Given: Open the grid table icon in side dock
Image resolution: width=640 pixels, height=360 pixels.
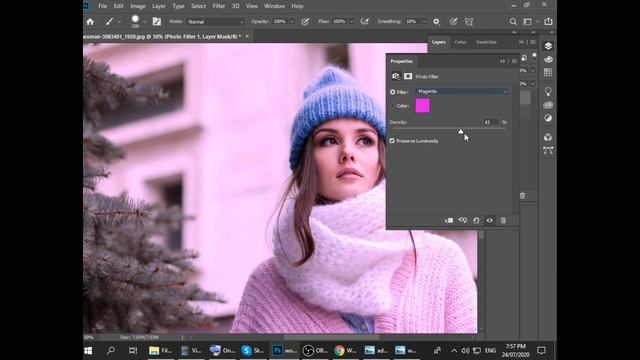Looking at the screenshot, I should (548, 72).
